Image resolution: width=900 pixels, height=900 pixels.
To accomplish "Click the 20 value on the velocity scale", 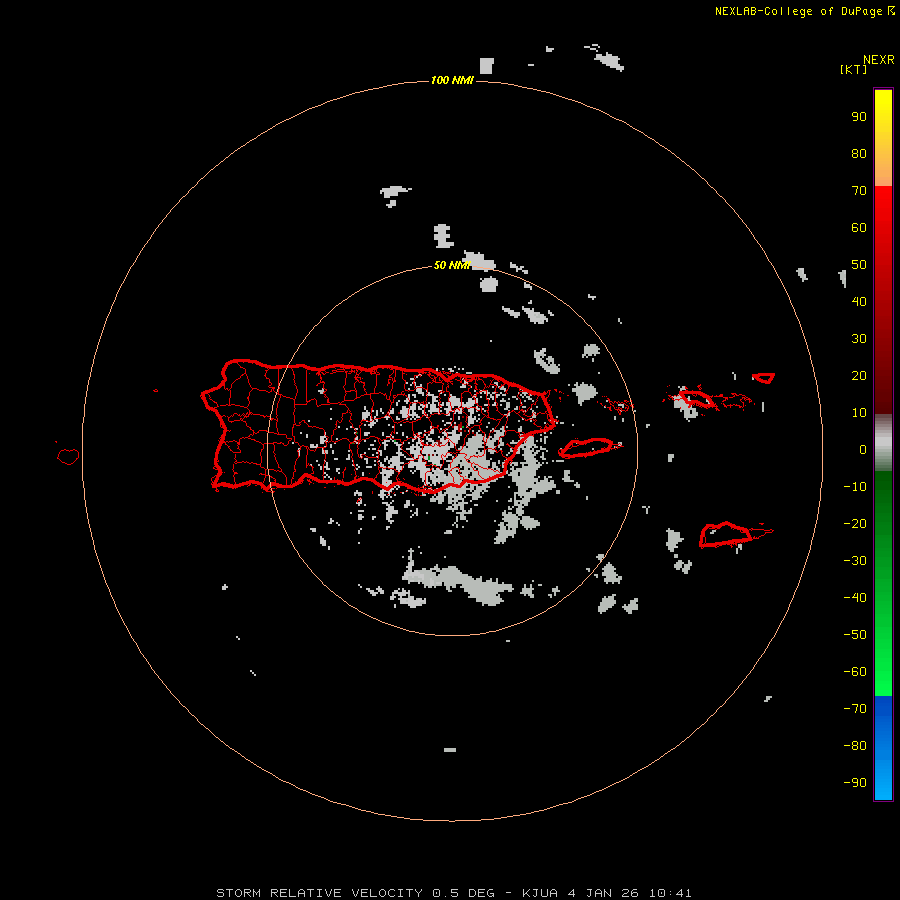I will [859, 375].
